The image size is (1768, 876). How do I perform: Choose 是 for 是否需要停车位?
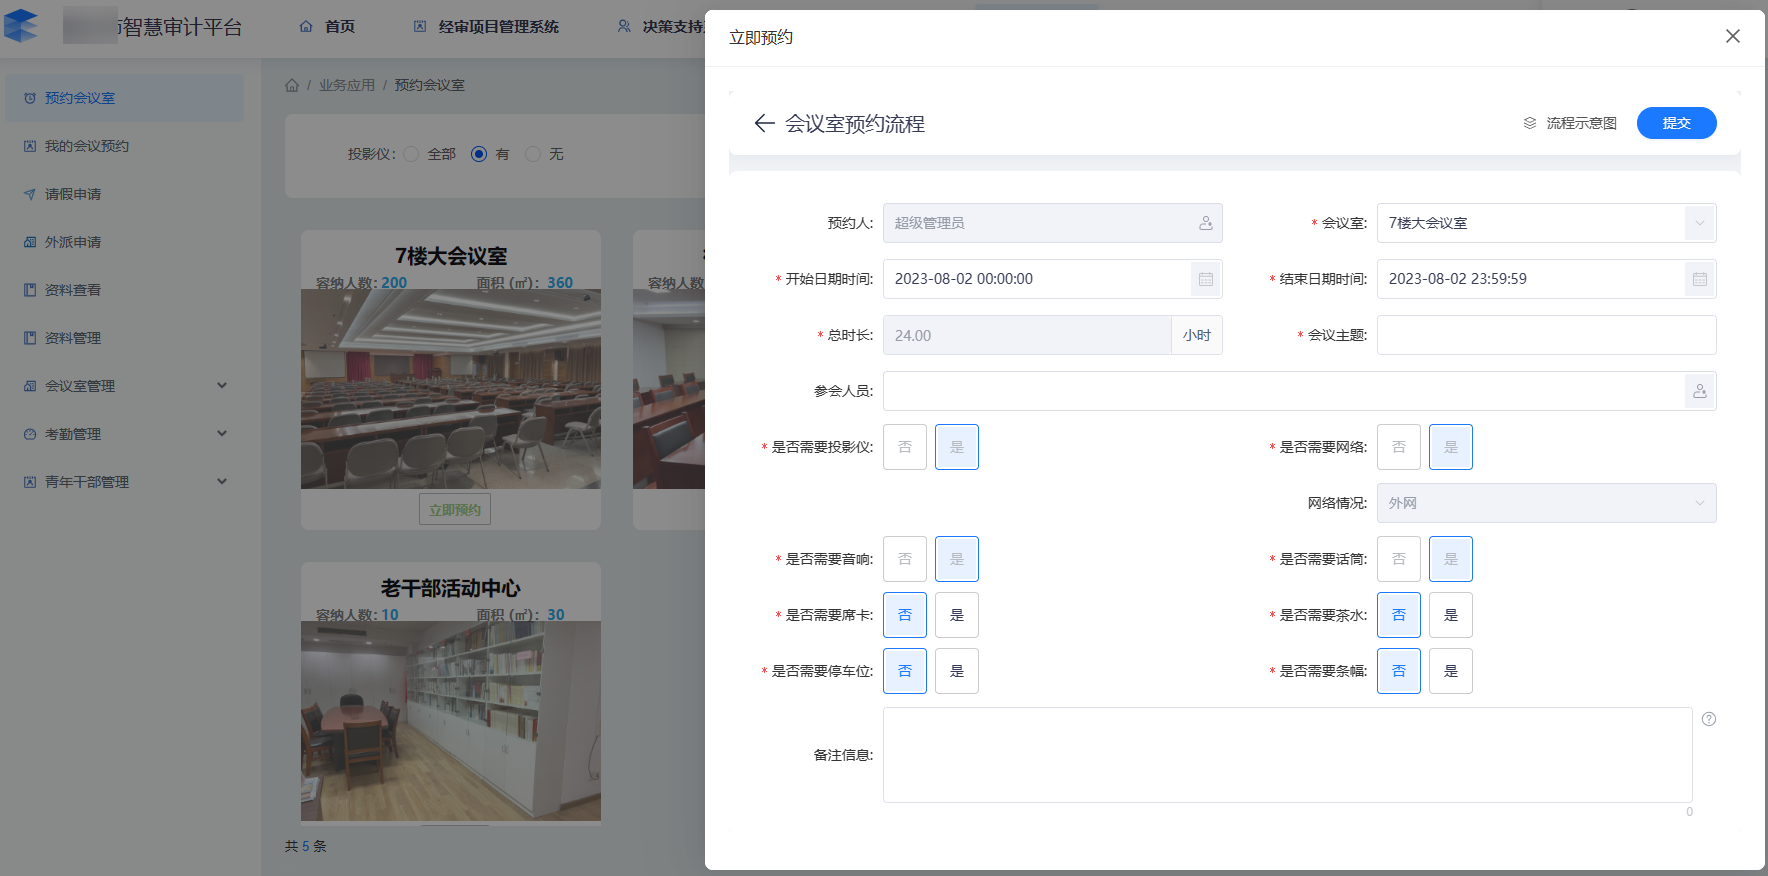tap(957, 671)
